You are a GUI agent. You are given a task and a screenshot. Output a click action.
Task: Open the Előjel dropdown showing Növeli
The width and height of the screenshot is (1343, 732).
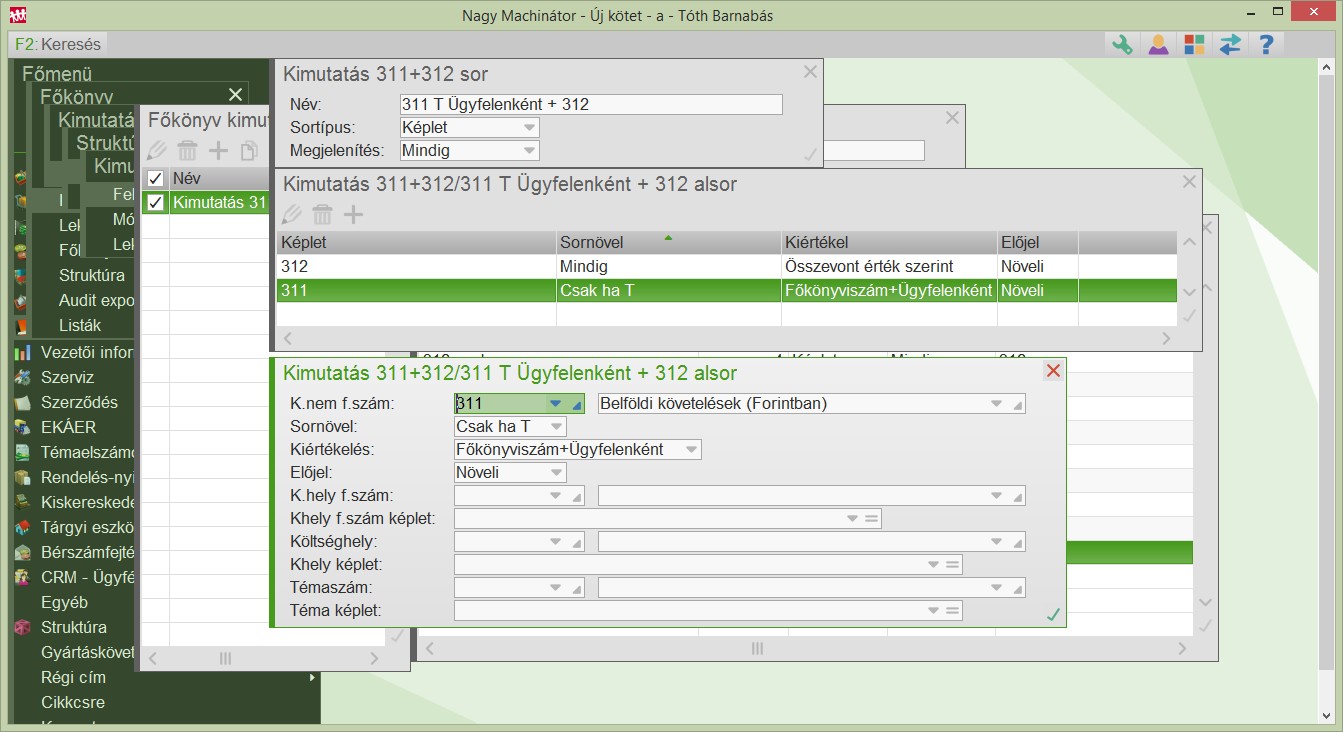[510, 472]
